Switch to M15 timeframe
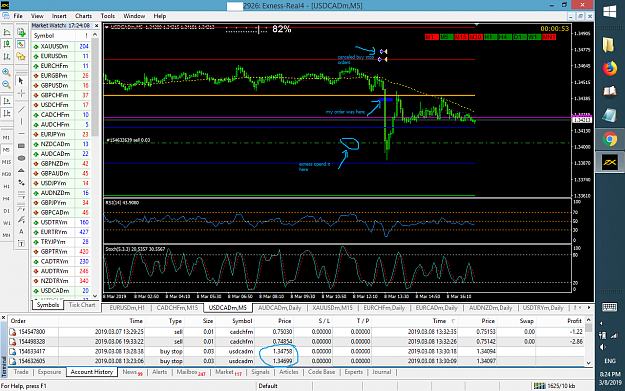This screenshot has width=625, height=391. (6, 162)
